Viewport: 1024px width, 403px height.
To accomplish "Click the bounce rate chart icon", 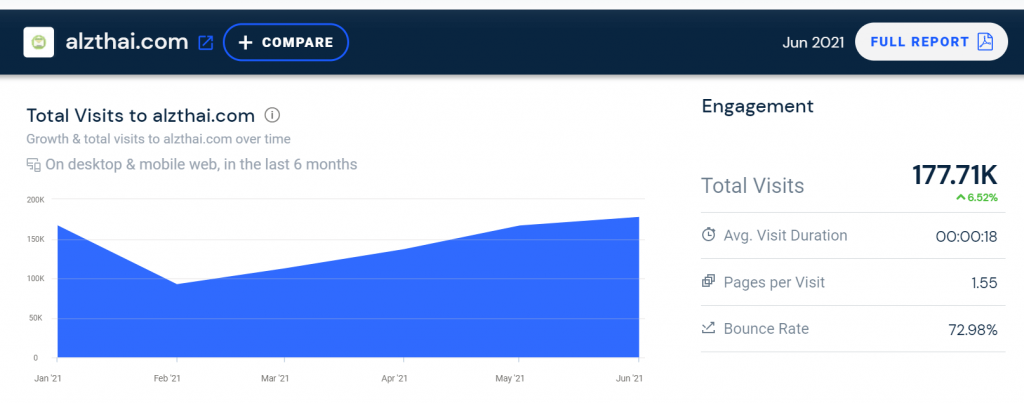I will point(709,328).
